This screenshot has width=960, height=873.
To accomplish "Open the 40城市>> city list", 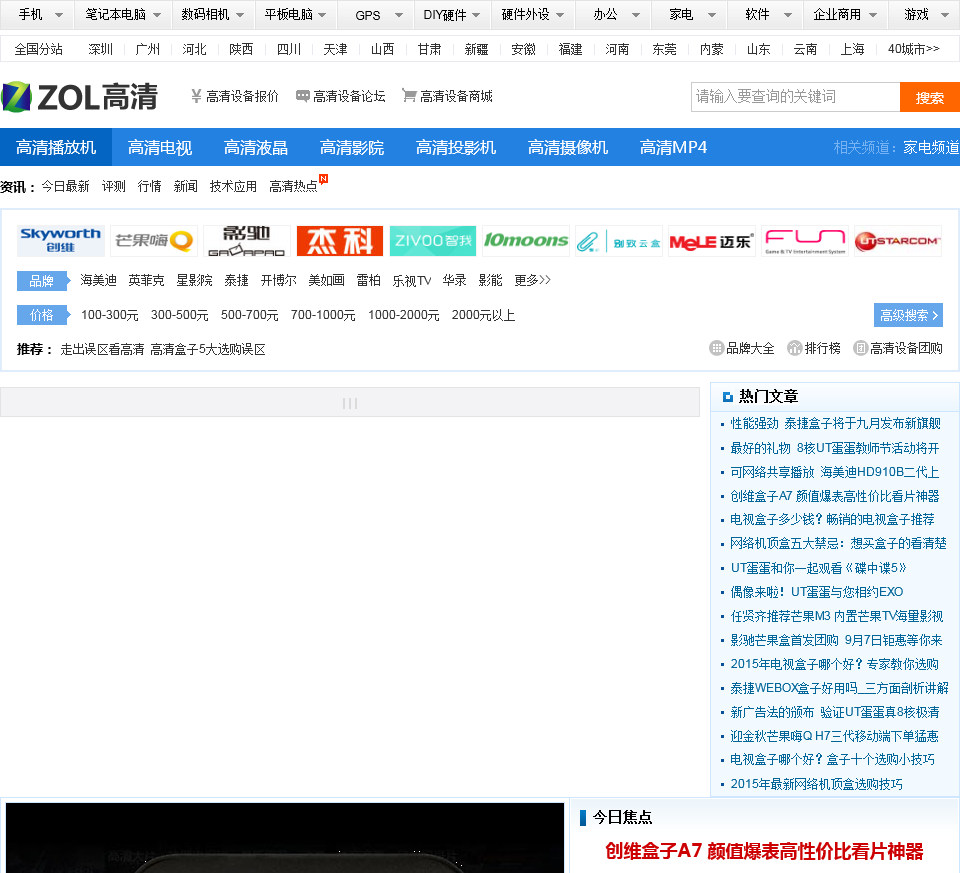I will pyautogui.click(x=913, y=49).
